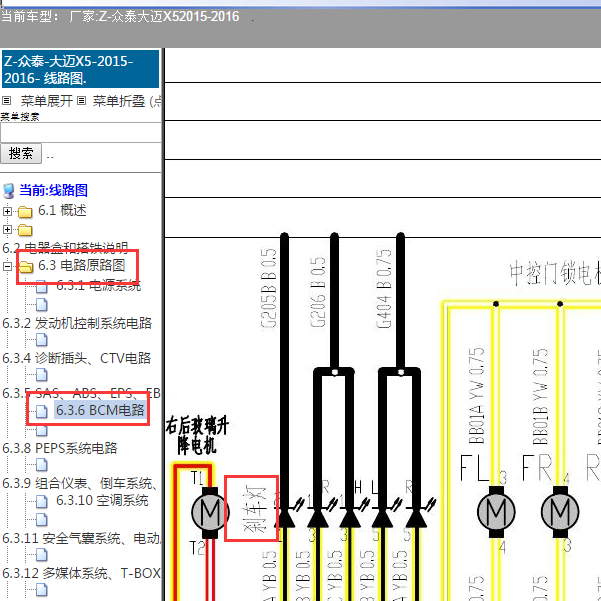Image resolution: width=601 pixels, height=601 pixels.
Task: Open 6.3.2 发动机控制系统电路 page
Action: 77,323
